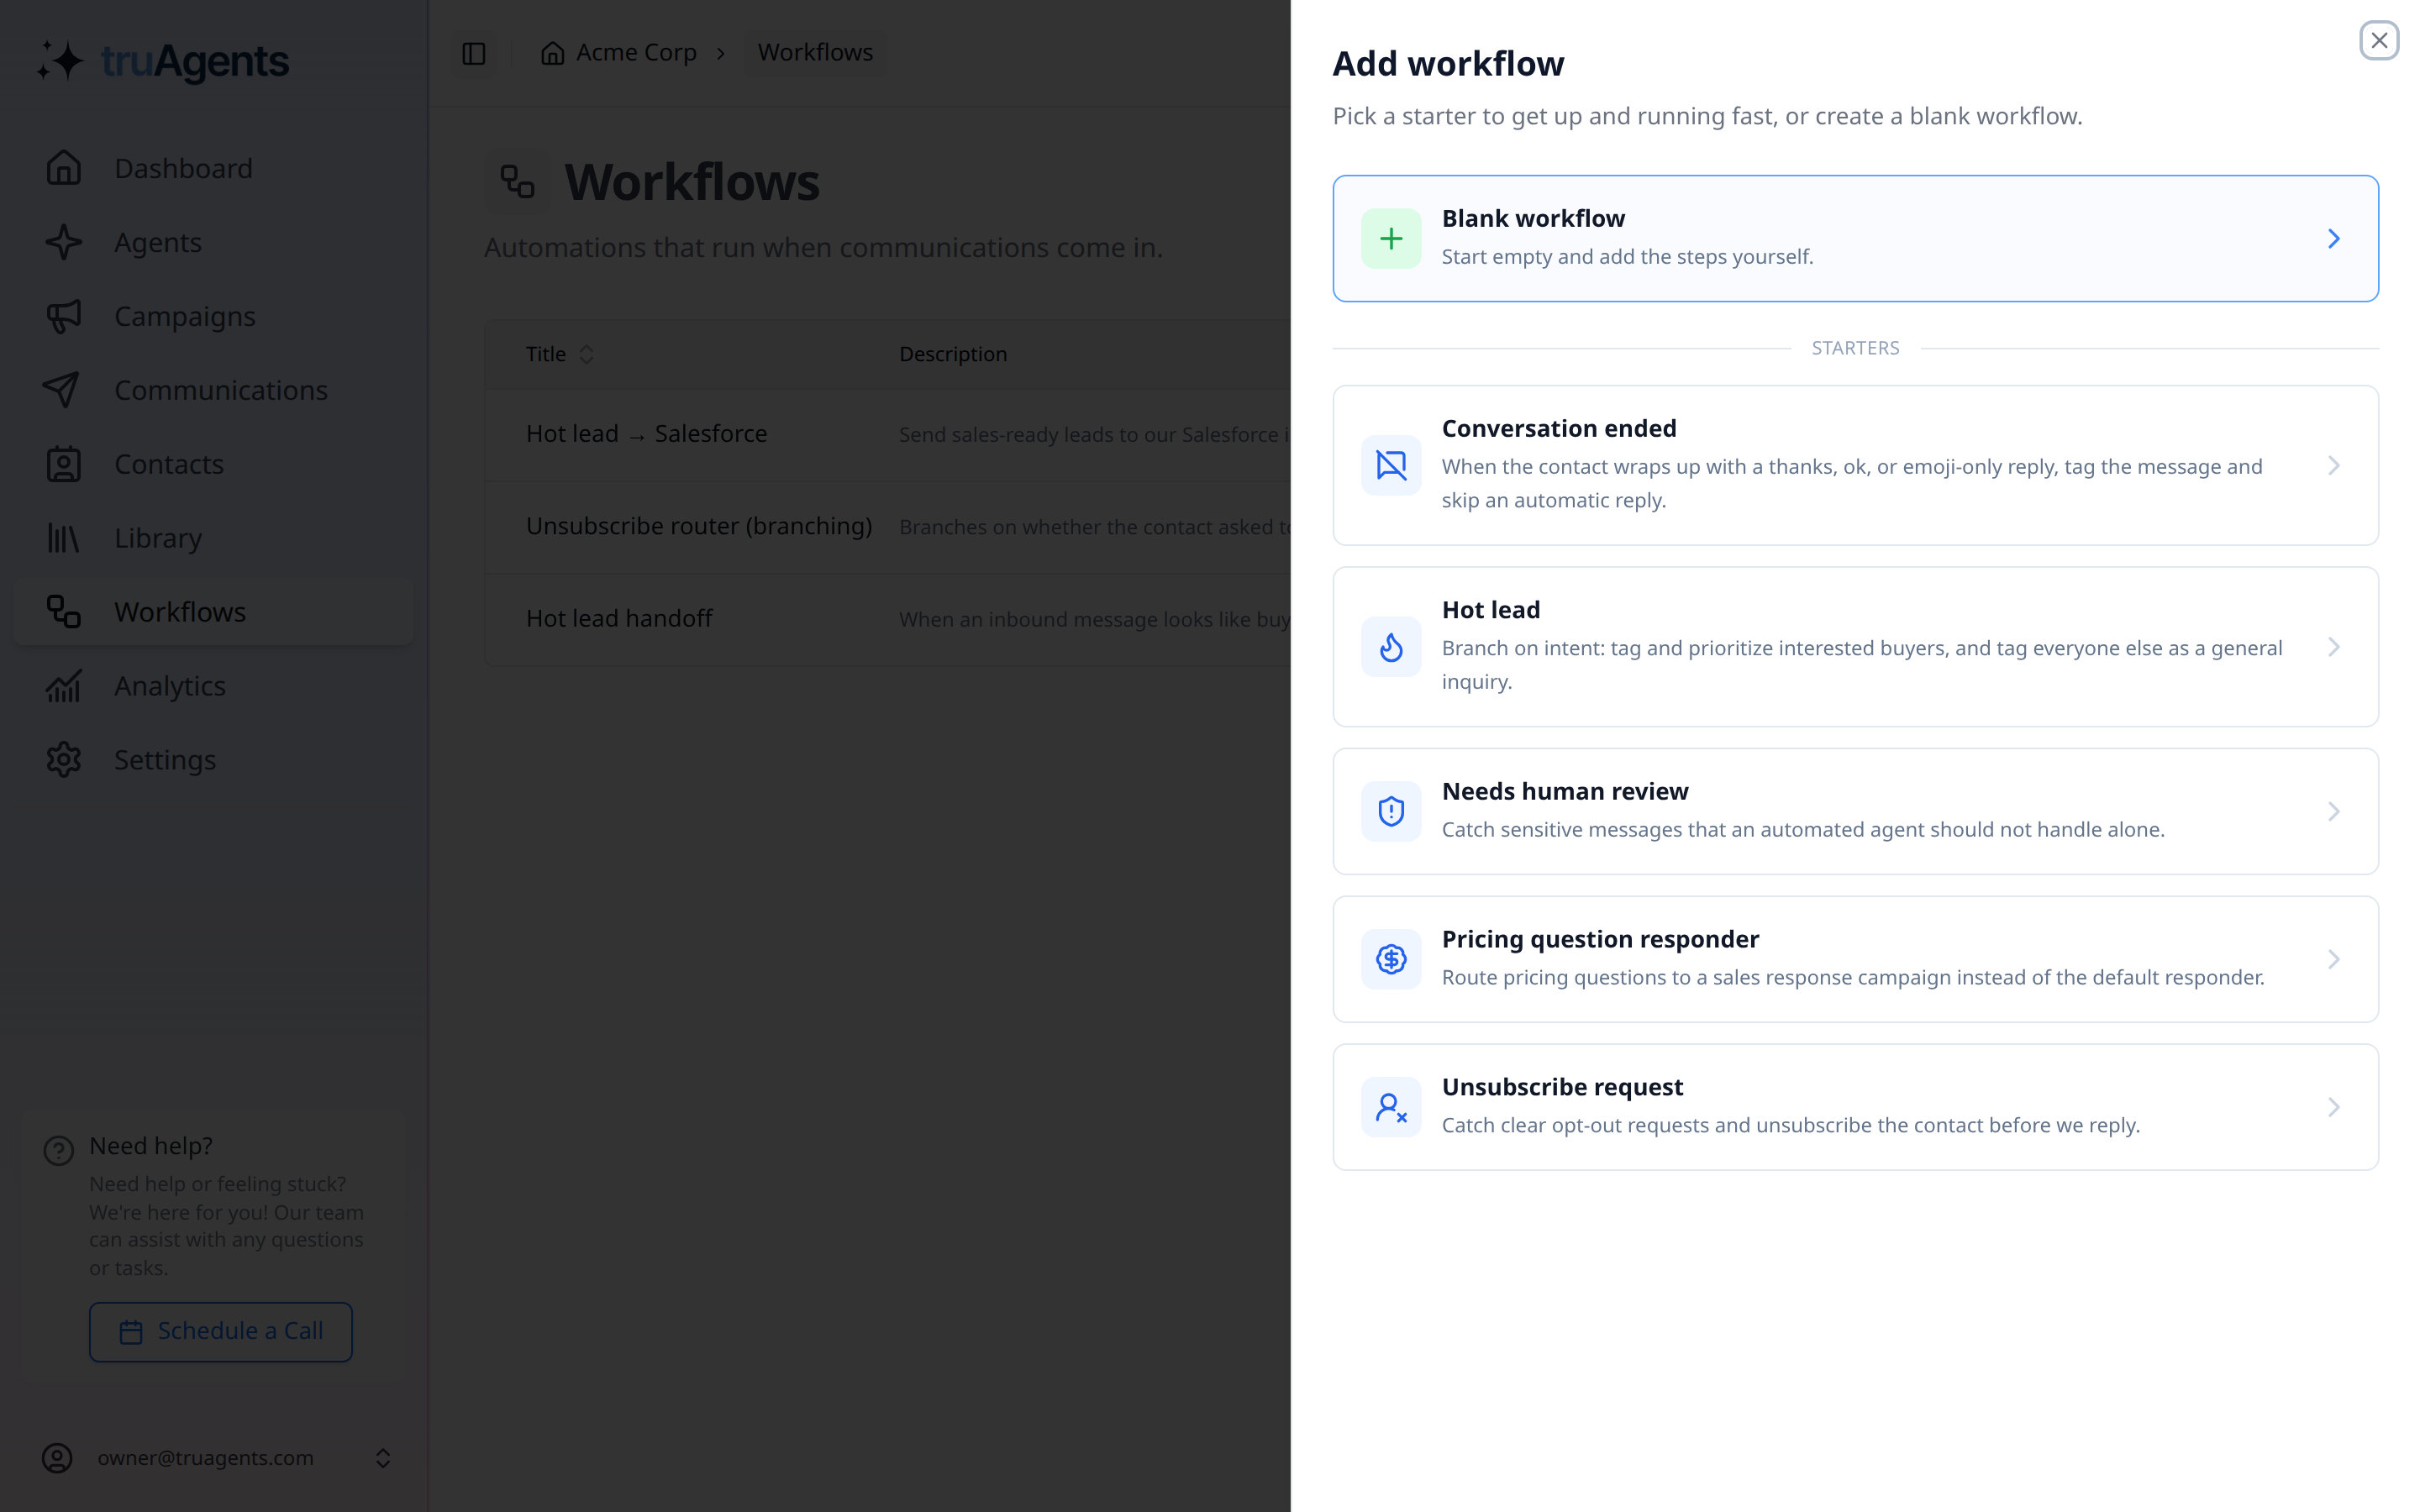Click the Dashboard home icon in sidebar
This screenshot has height=1512, width=2420.
point(64,168)
